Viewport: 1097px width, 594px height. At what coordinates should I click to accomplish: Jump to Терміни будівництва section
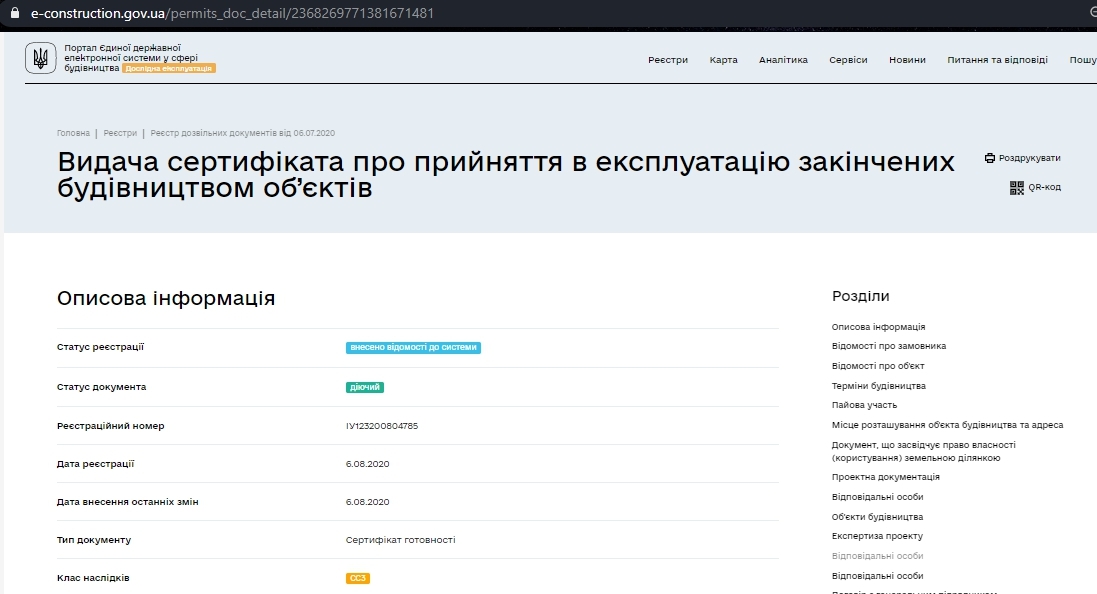point(879,386)
